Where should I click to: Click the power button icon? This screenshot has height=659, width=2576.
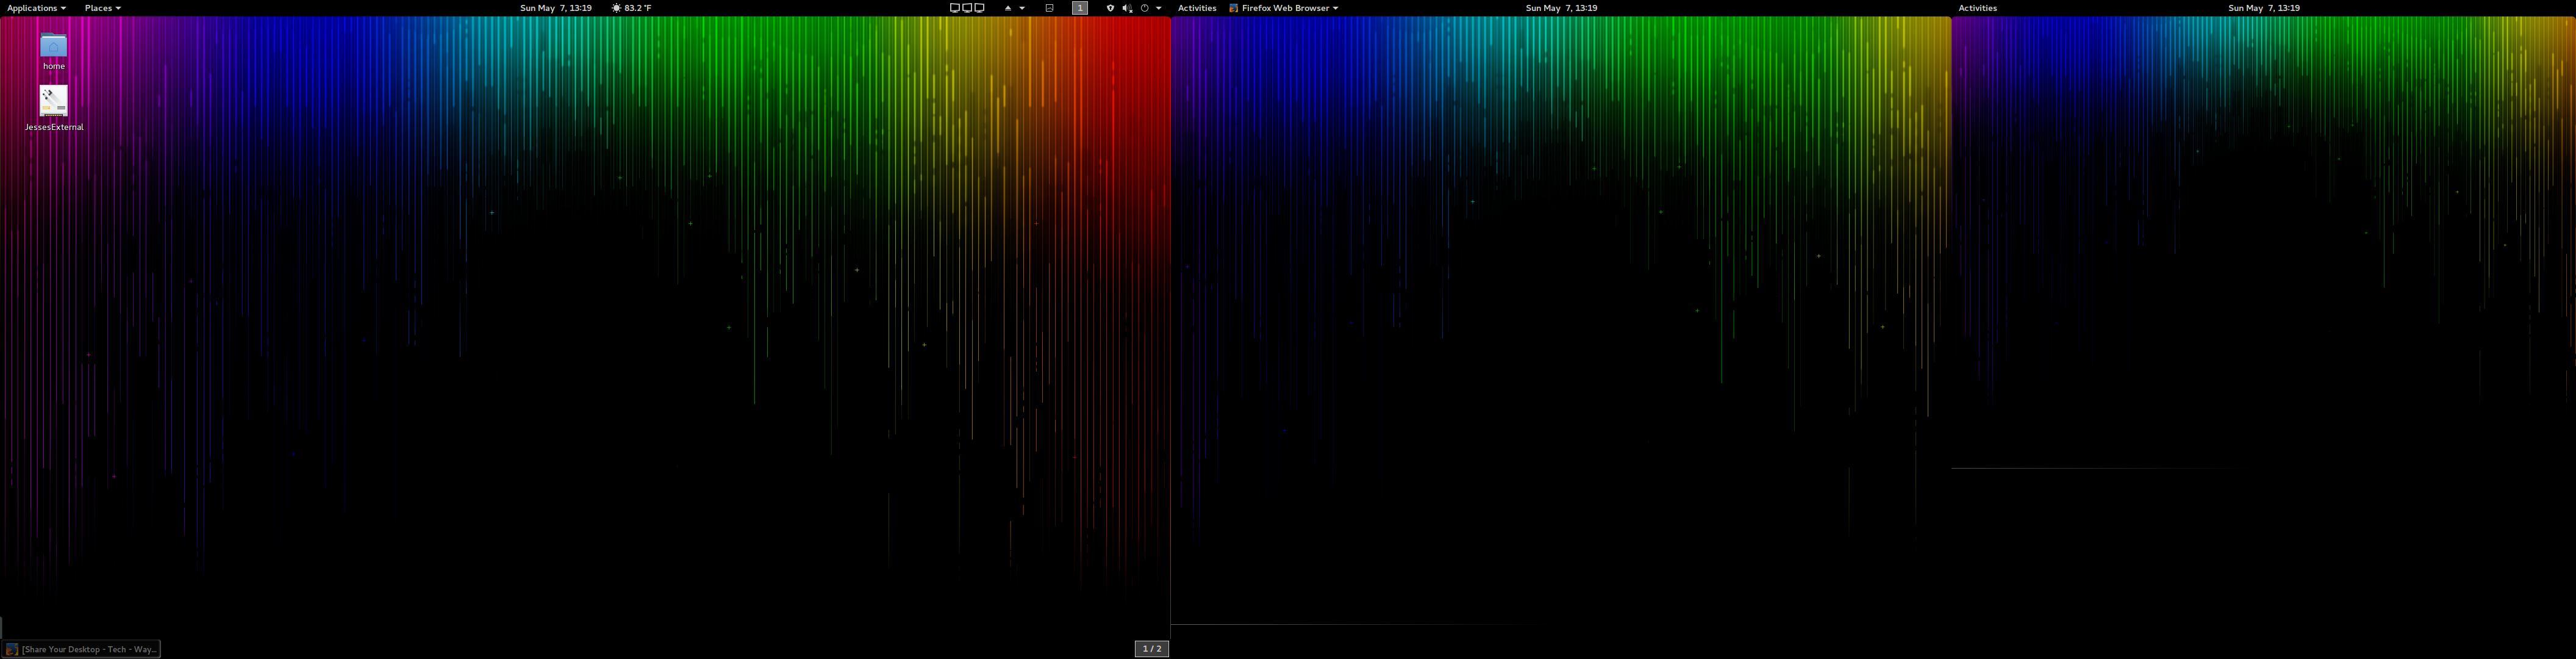point(1145,8)
